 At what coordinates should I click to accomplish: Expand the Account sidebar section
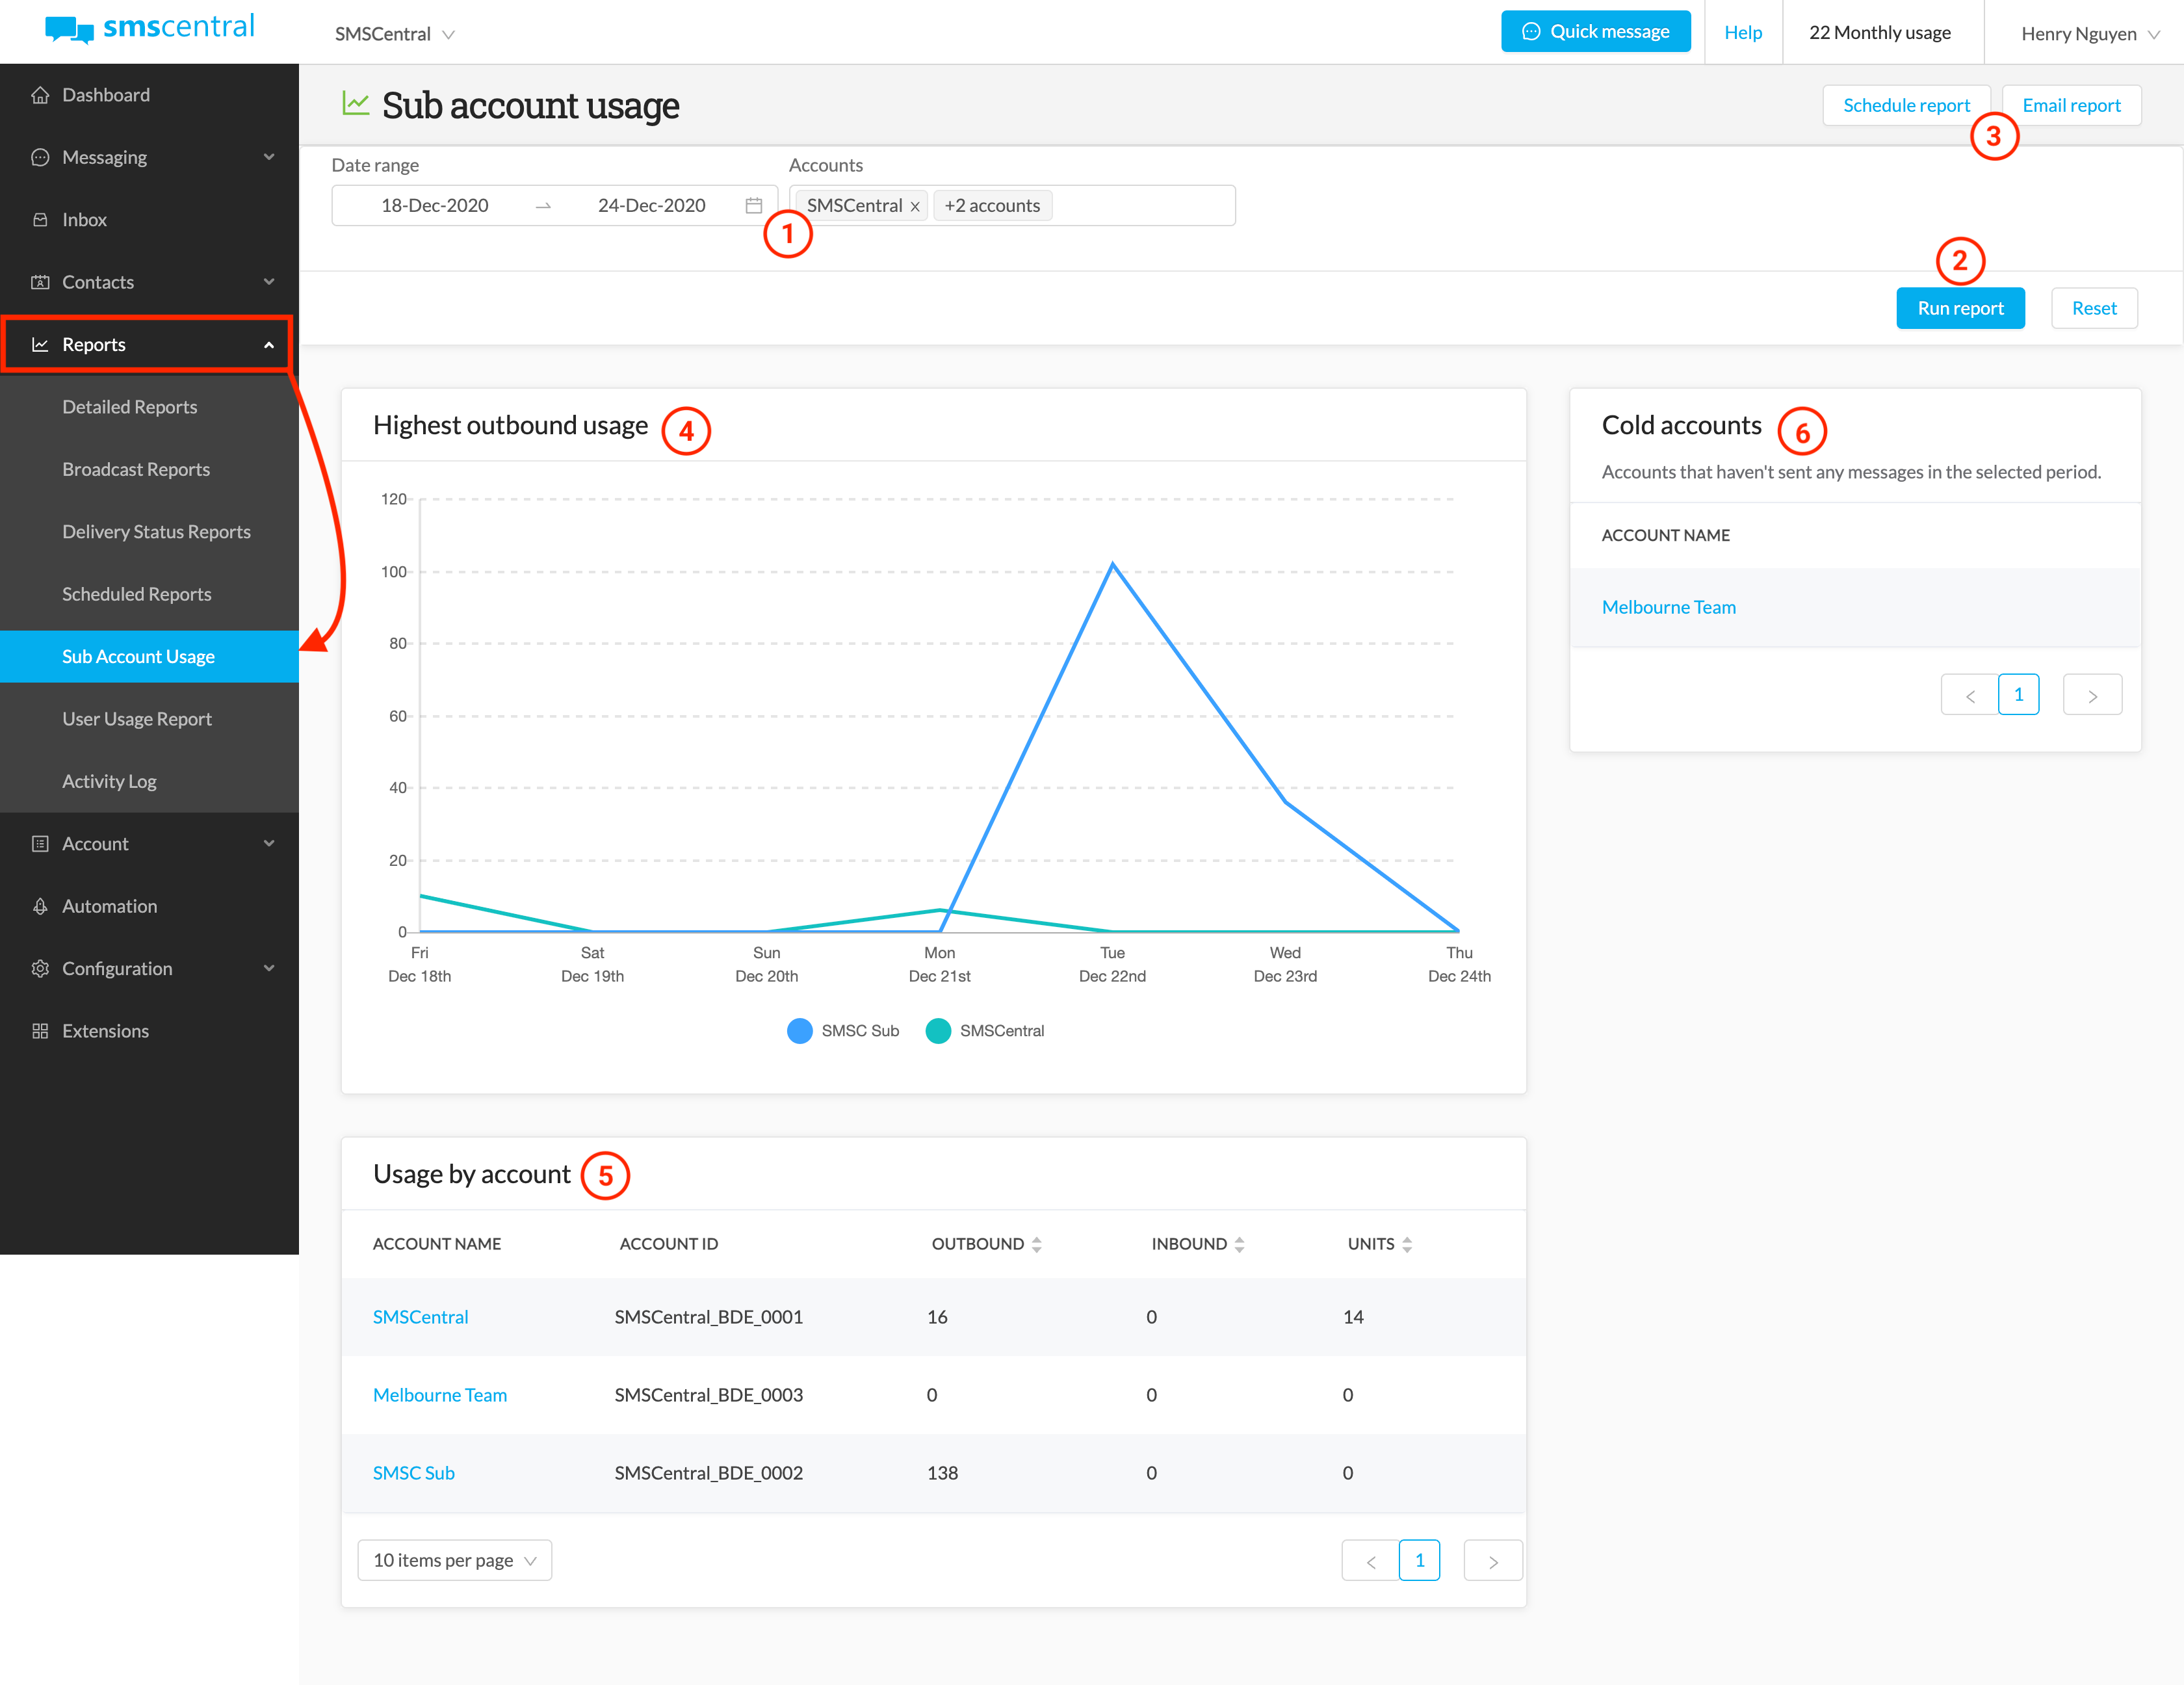(95, 843)
